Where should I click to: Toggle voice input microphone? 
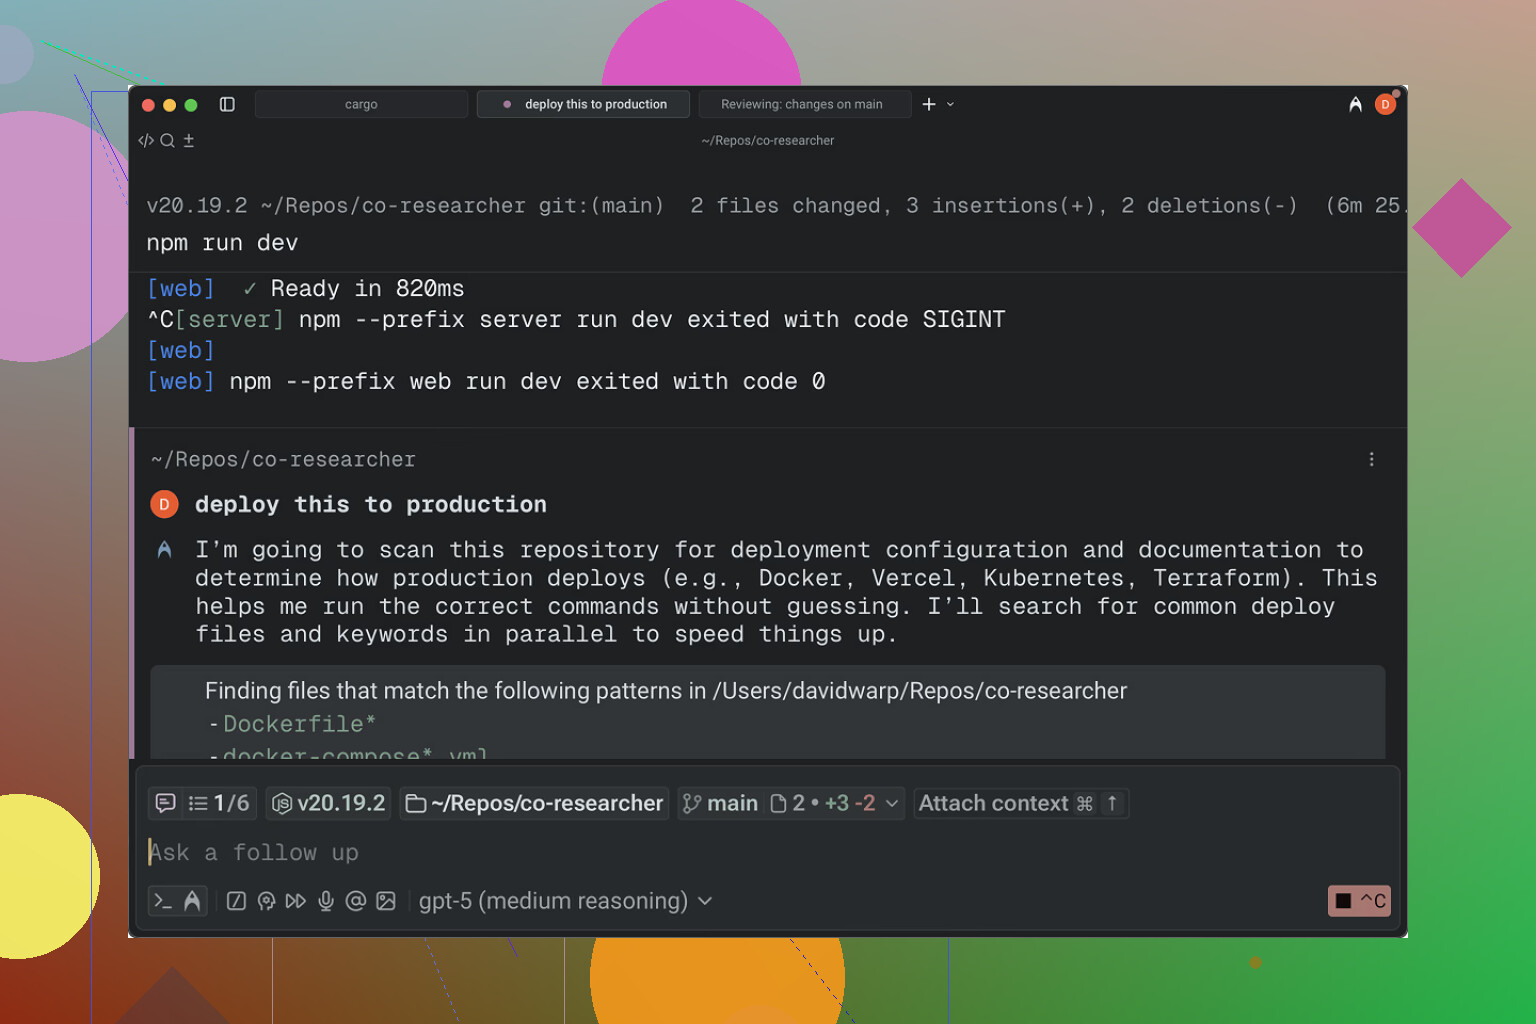(x=326, y=901)
